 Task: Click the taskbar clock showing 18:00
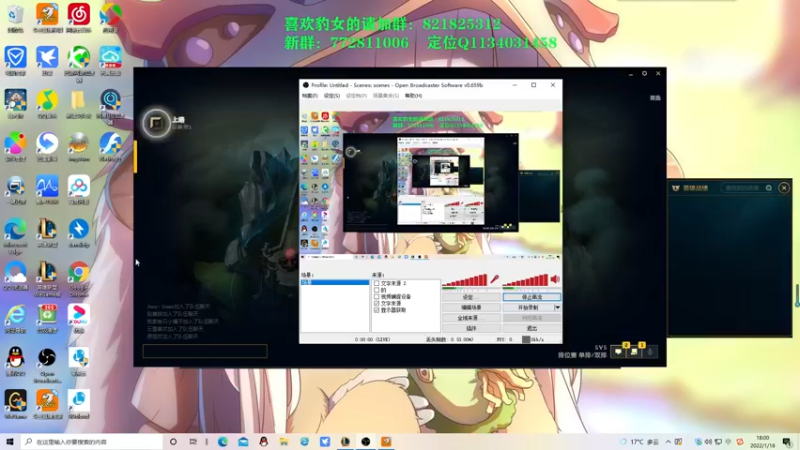[763, 441]
